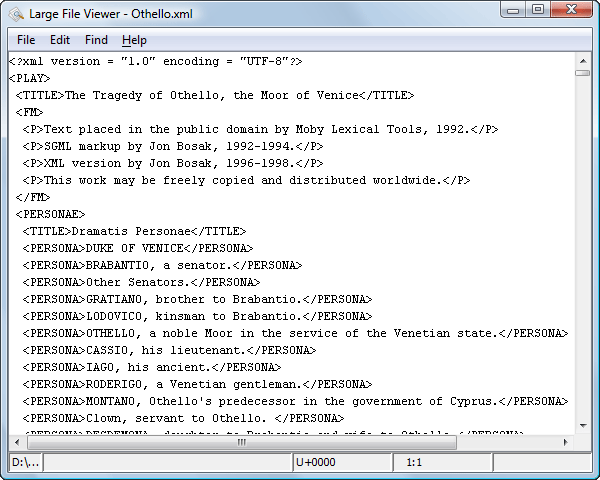Image resolution: width=600 pixels, height=480 pixels.
Task: Open the File menu
Action: 26,40
